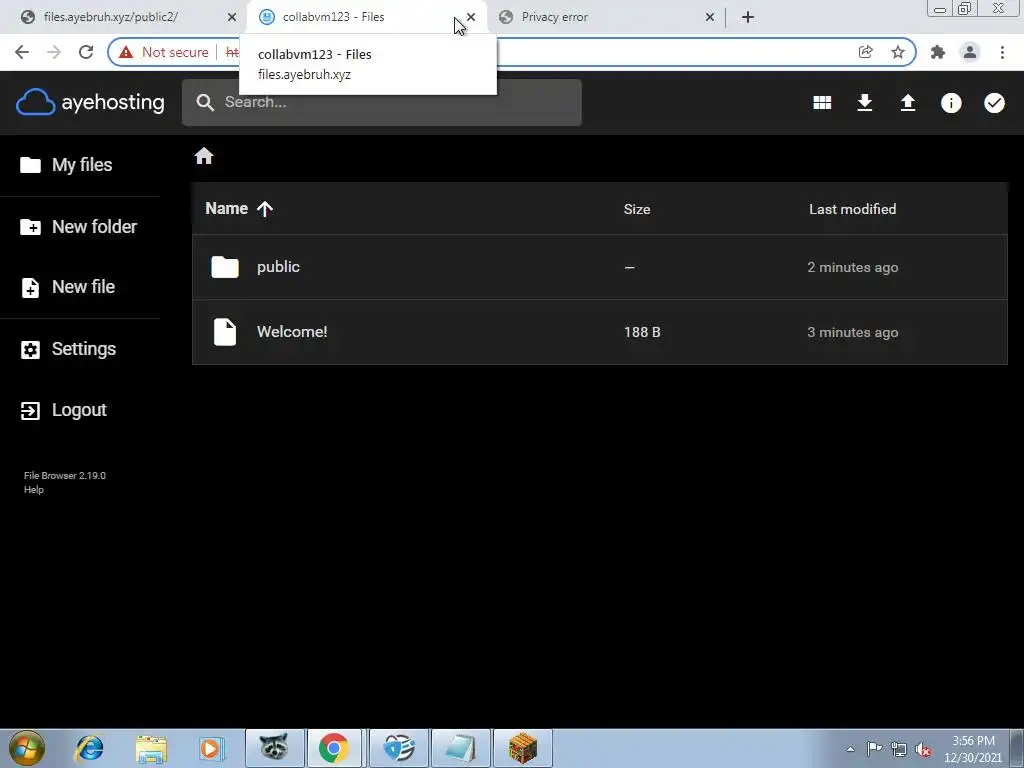Close the files.ayebruh.xyz/public2/ tab
This screenshot has height=768, width=1024.
pos(232,17)
